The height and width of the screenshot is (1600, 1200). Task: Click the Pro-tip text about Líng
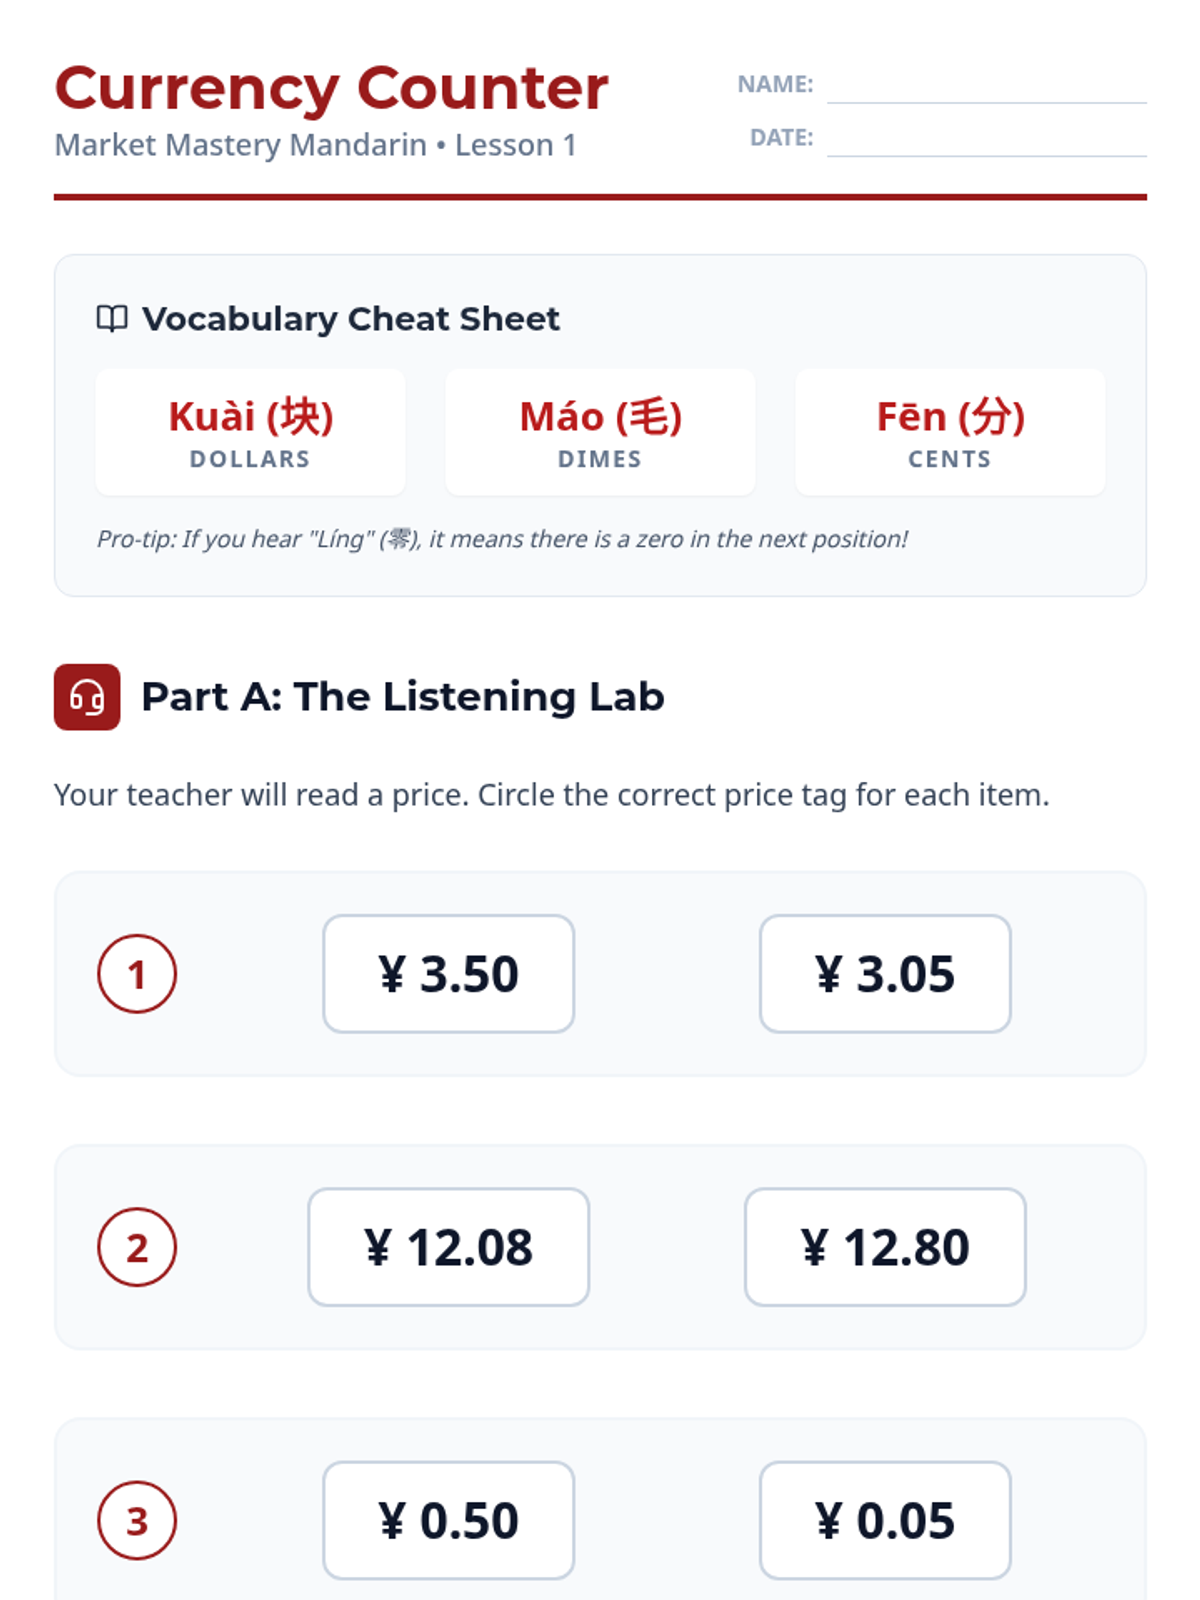click(502, 539)
